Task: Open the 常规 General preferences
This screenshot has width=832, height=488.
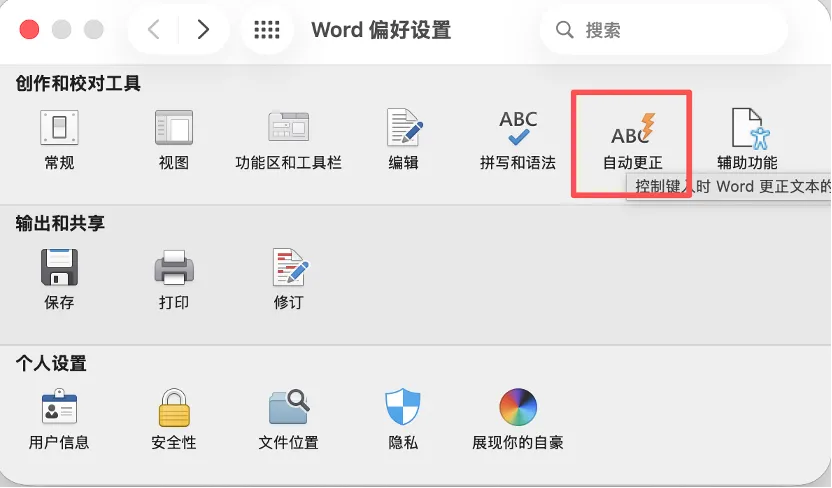Action: [59, 140]
